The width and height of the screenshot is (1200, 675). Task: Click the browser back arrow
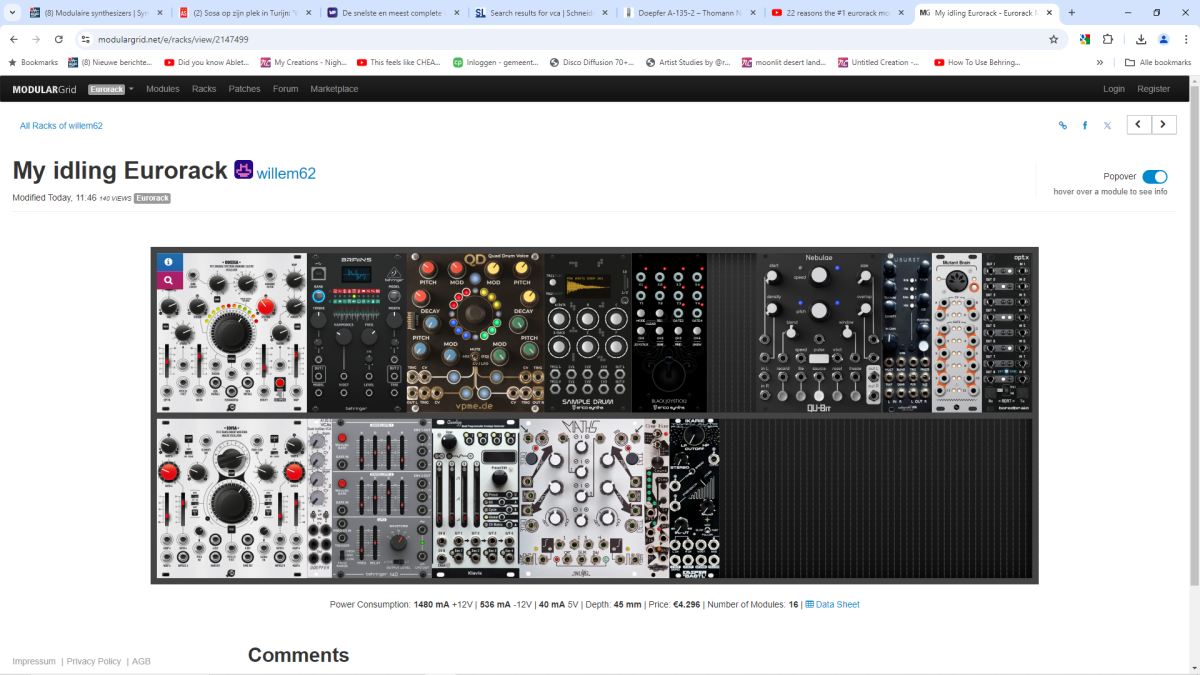point(14,39)
